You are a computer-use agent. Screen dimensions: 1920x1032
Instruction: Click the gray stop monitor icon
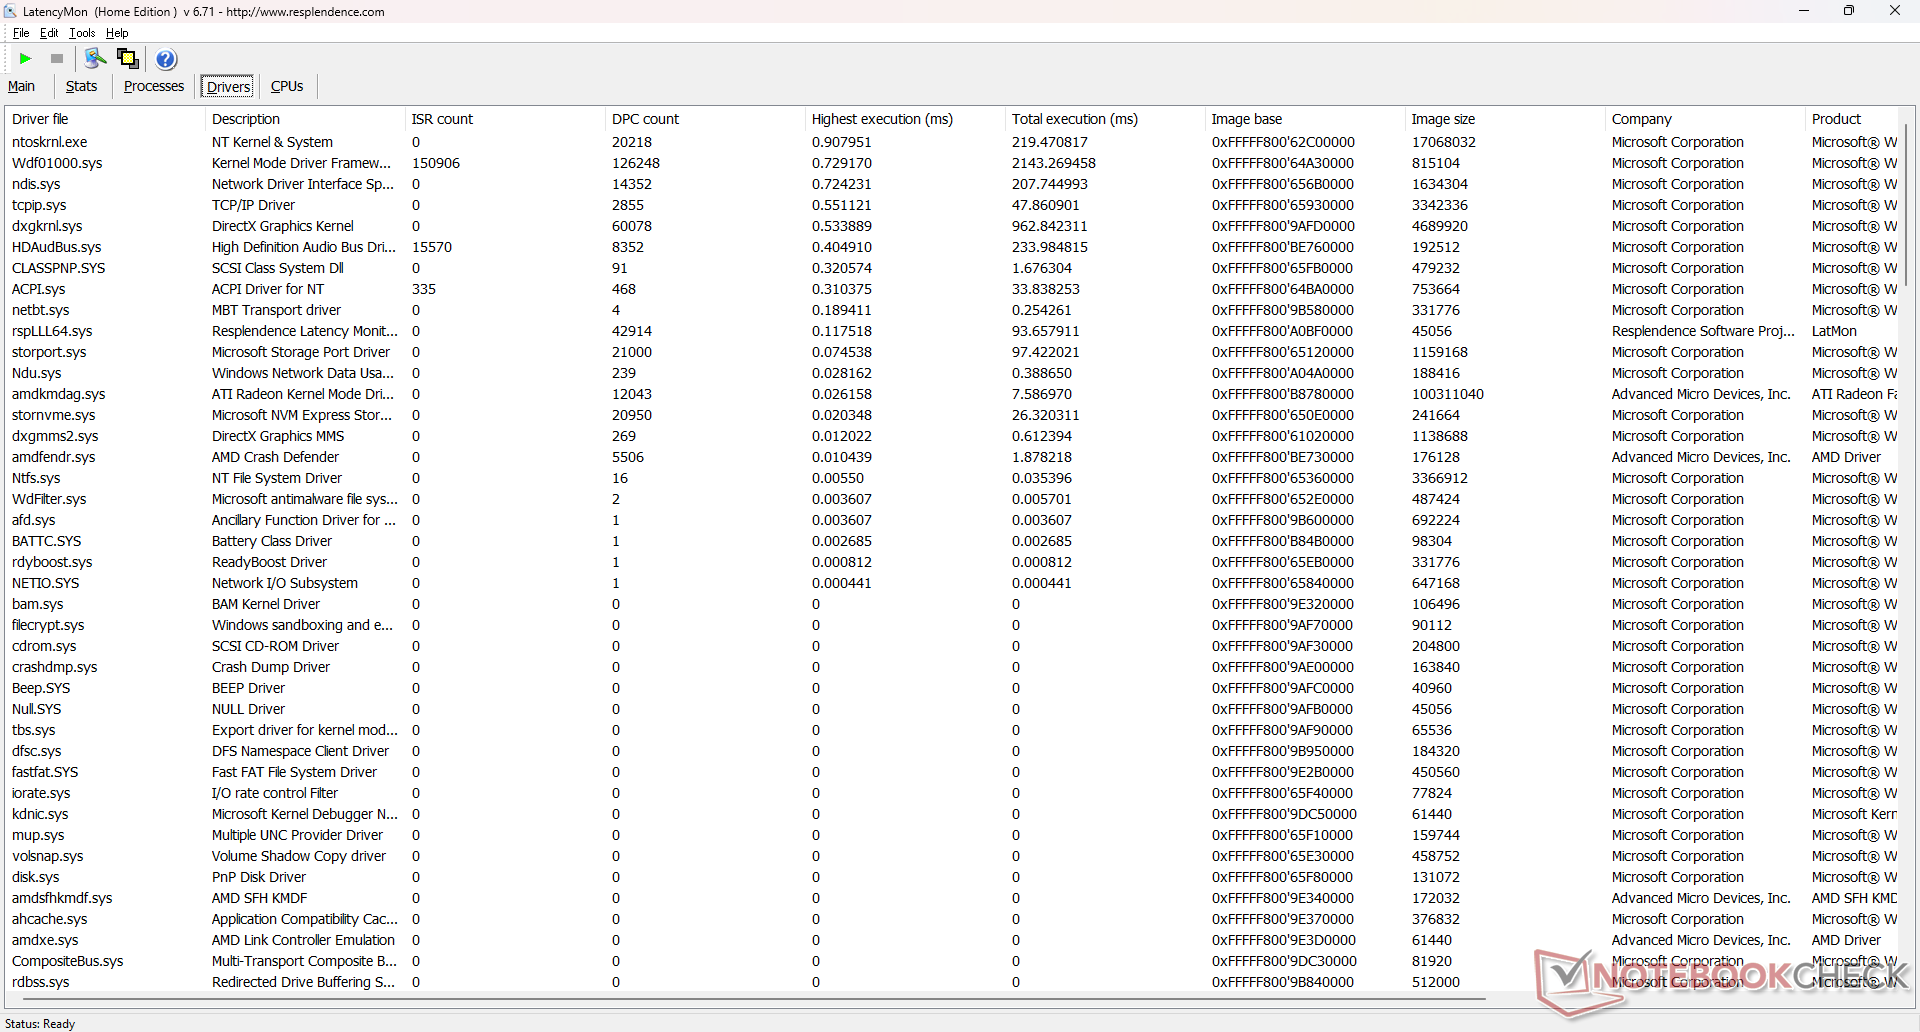pyautogui.click(x=57, y=59)
